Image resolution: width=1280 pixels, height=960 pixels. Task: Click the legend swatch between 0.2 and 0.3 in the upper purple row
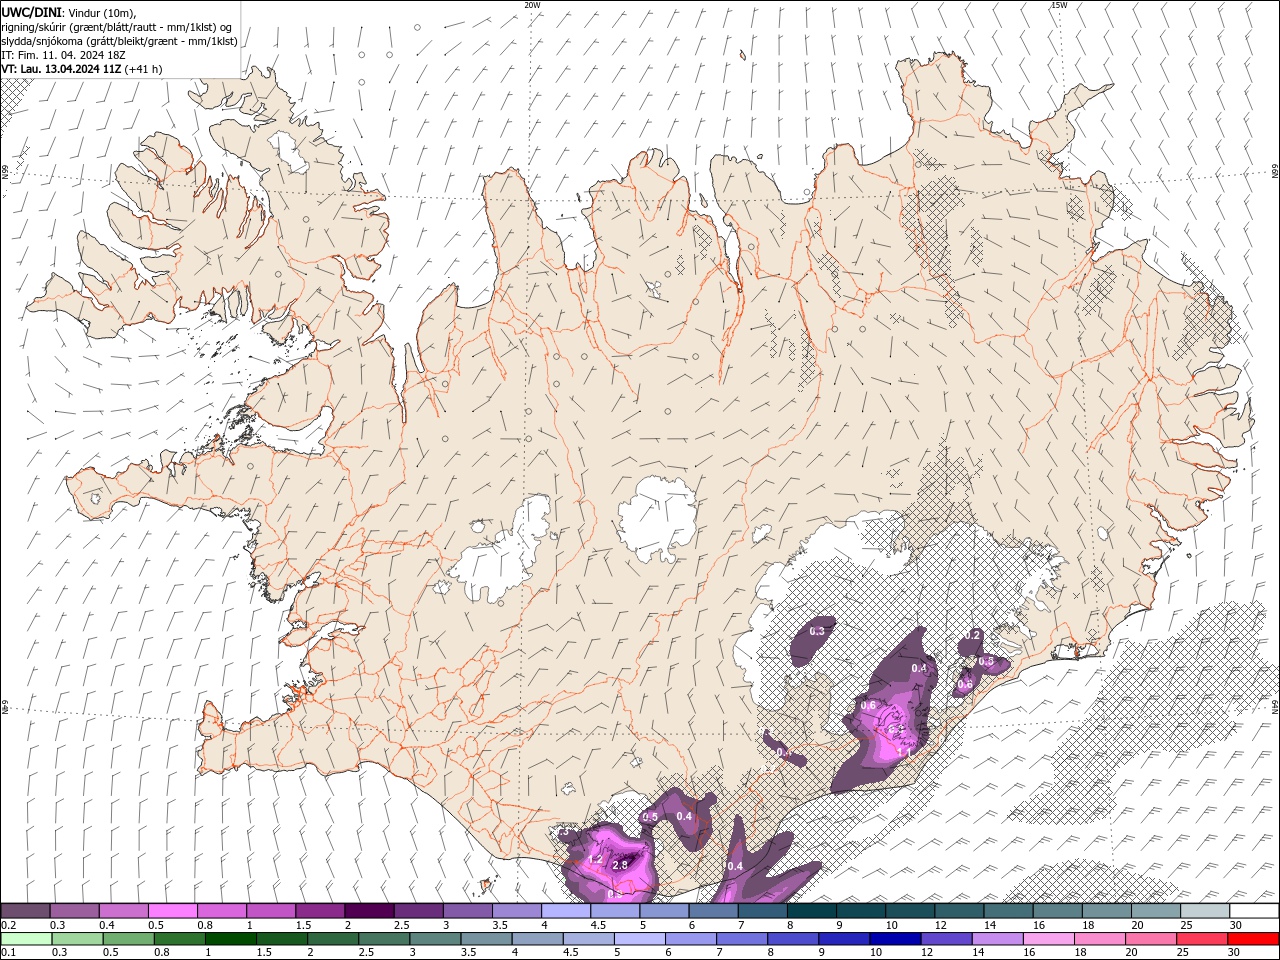(x=25, y=911)
